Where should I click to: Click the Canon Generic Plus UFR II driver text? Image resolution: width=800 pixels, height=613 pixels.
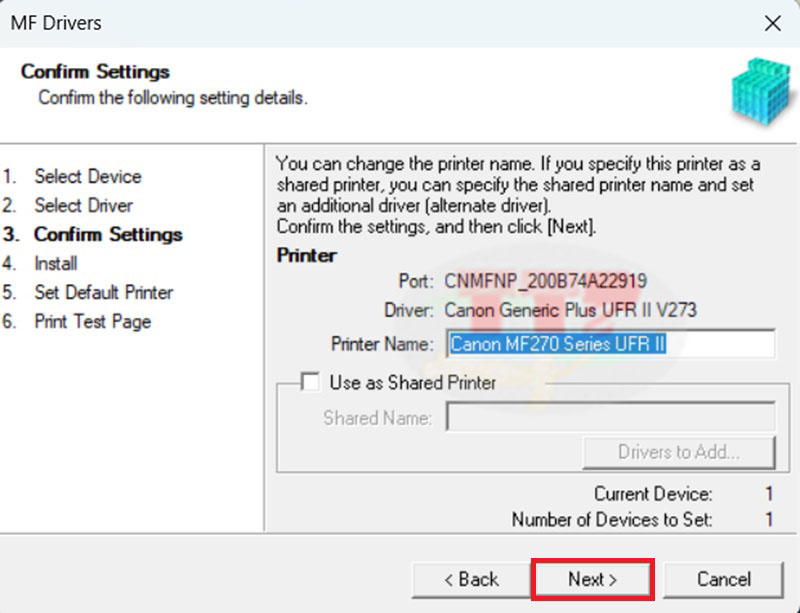(x=570, y=310)
